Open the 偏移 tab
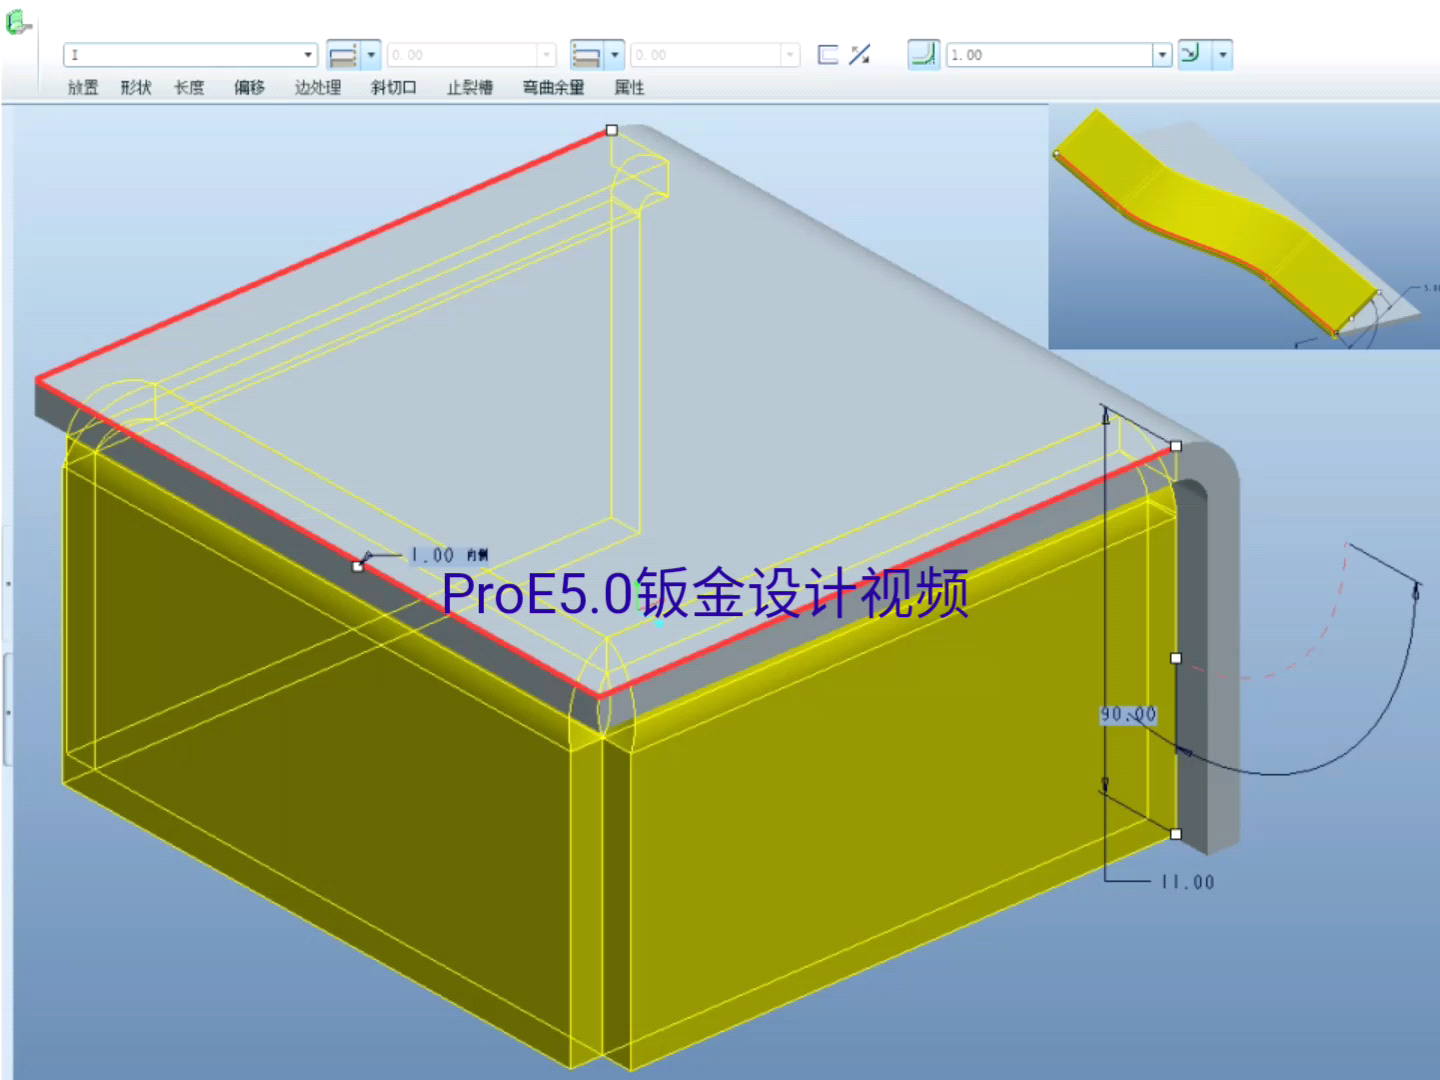Viewport: 1440px width, 1080px height. point(250,88)
